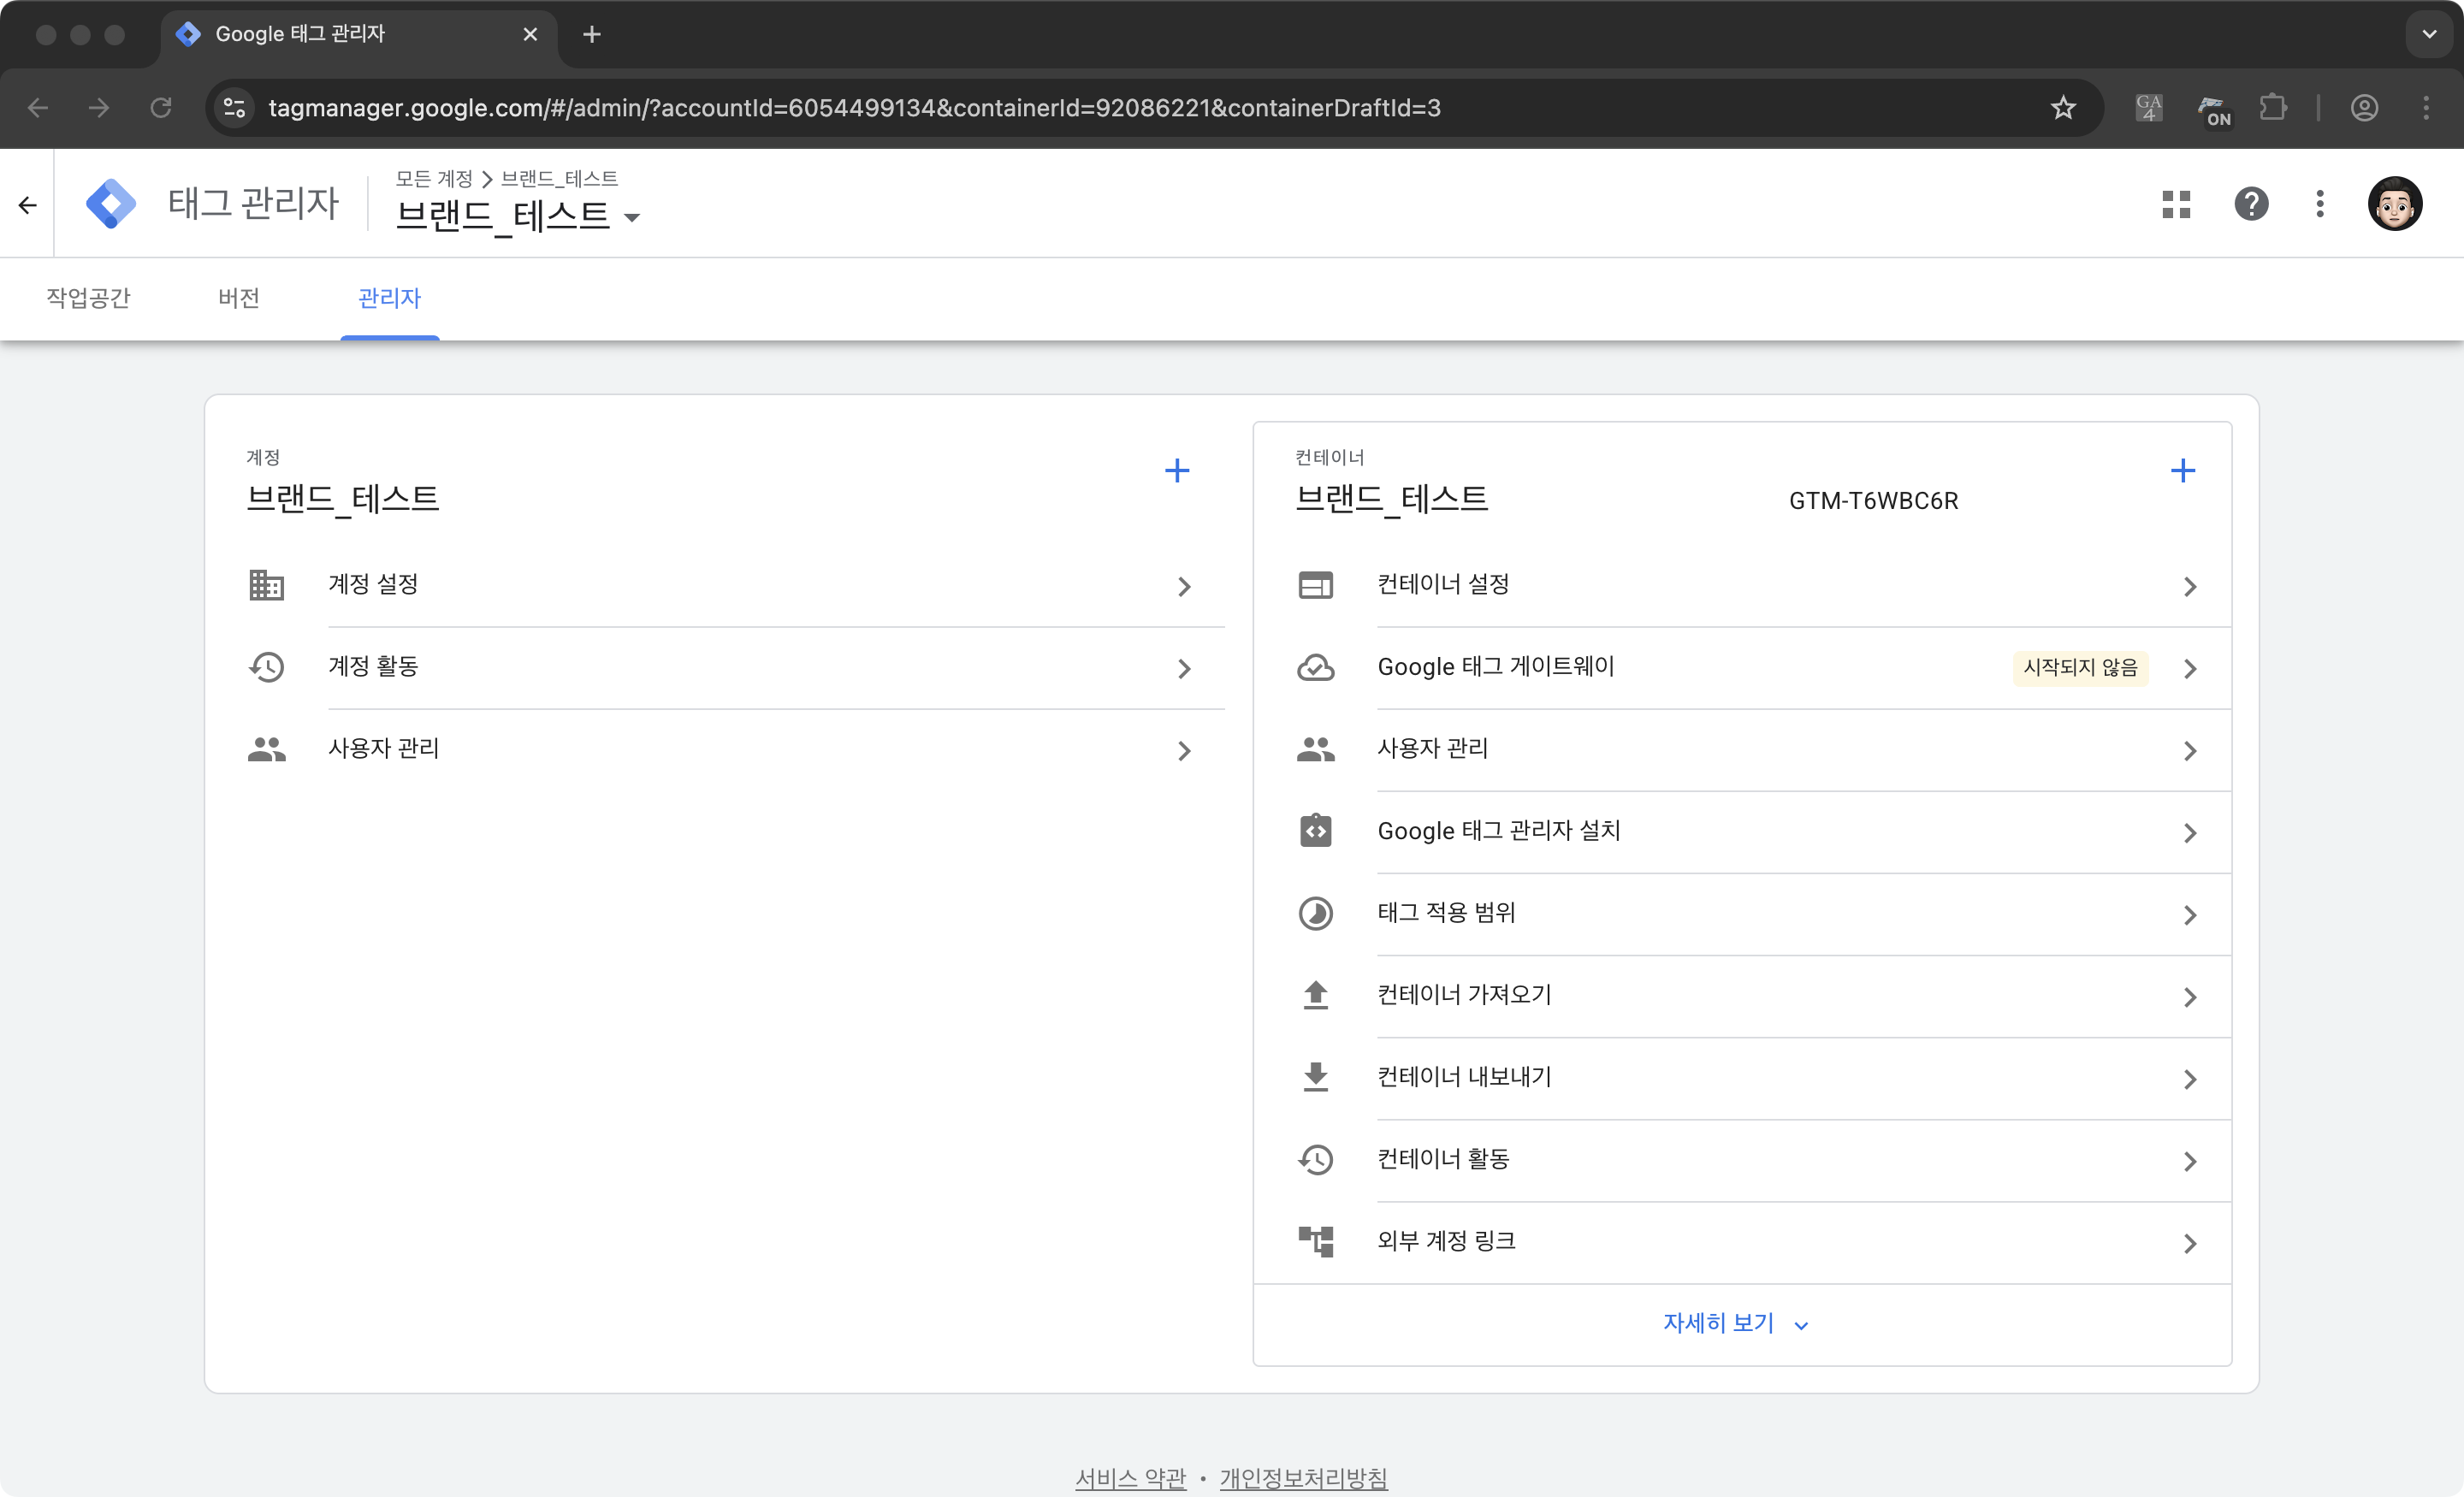Create a new container with plus icon
The image size is (2464, 1497).
tap(2183, 470)
